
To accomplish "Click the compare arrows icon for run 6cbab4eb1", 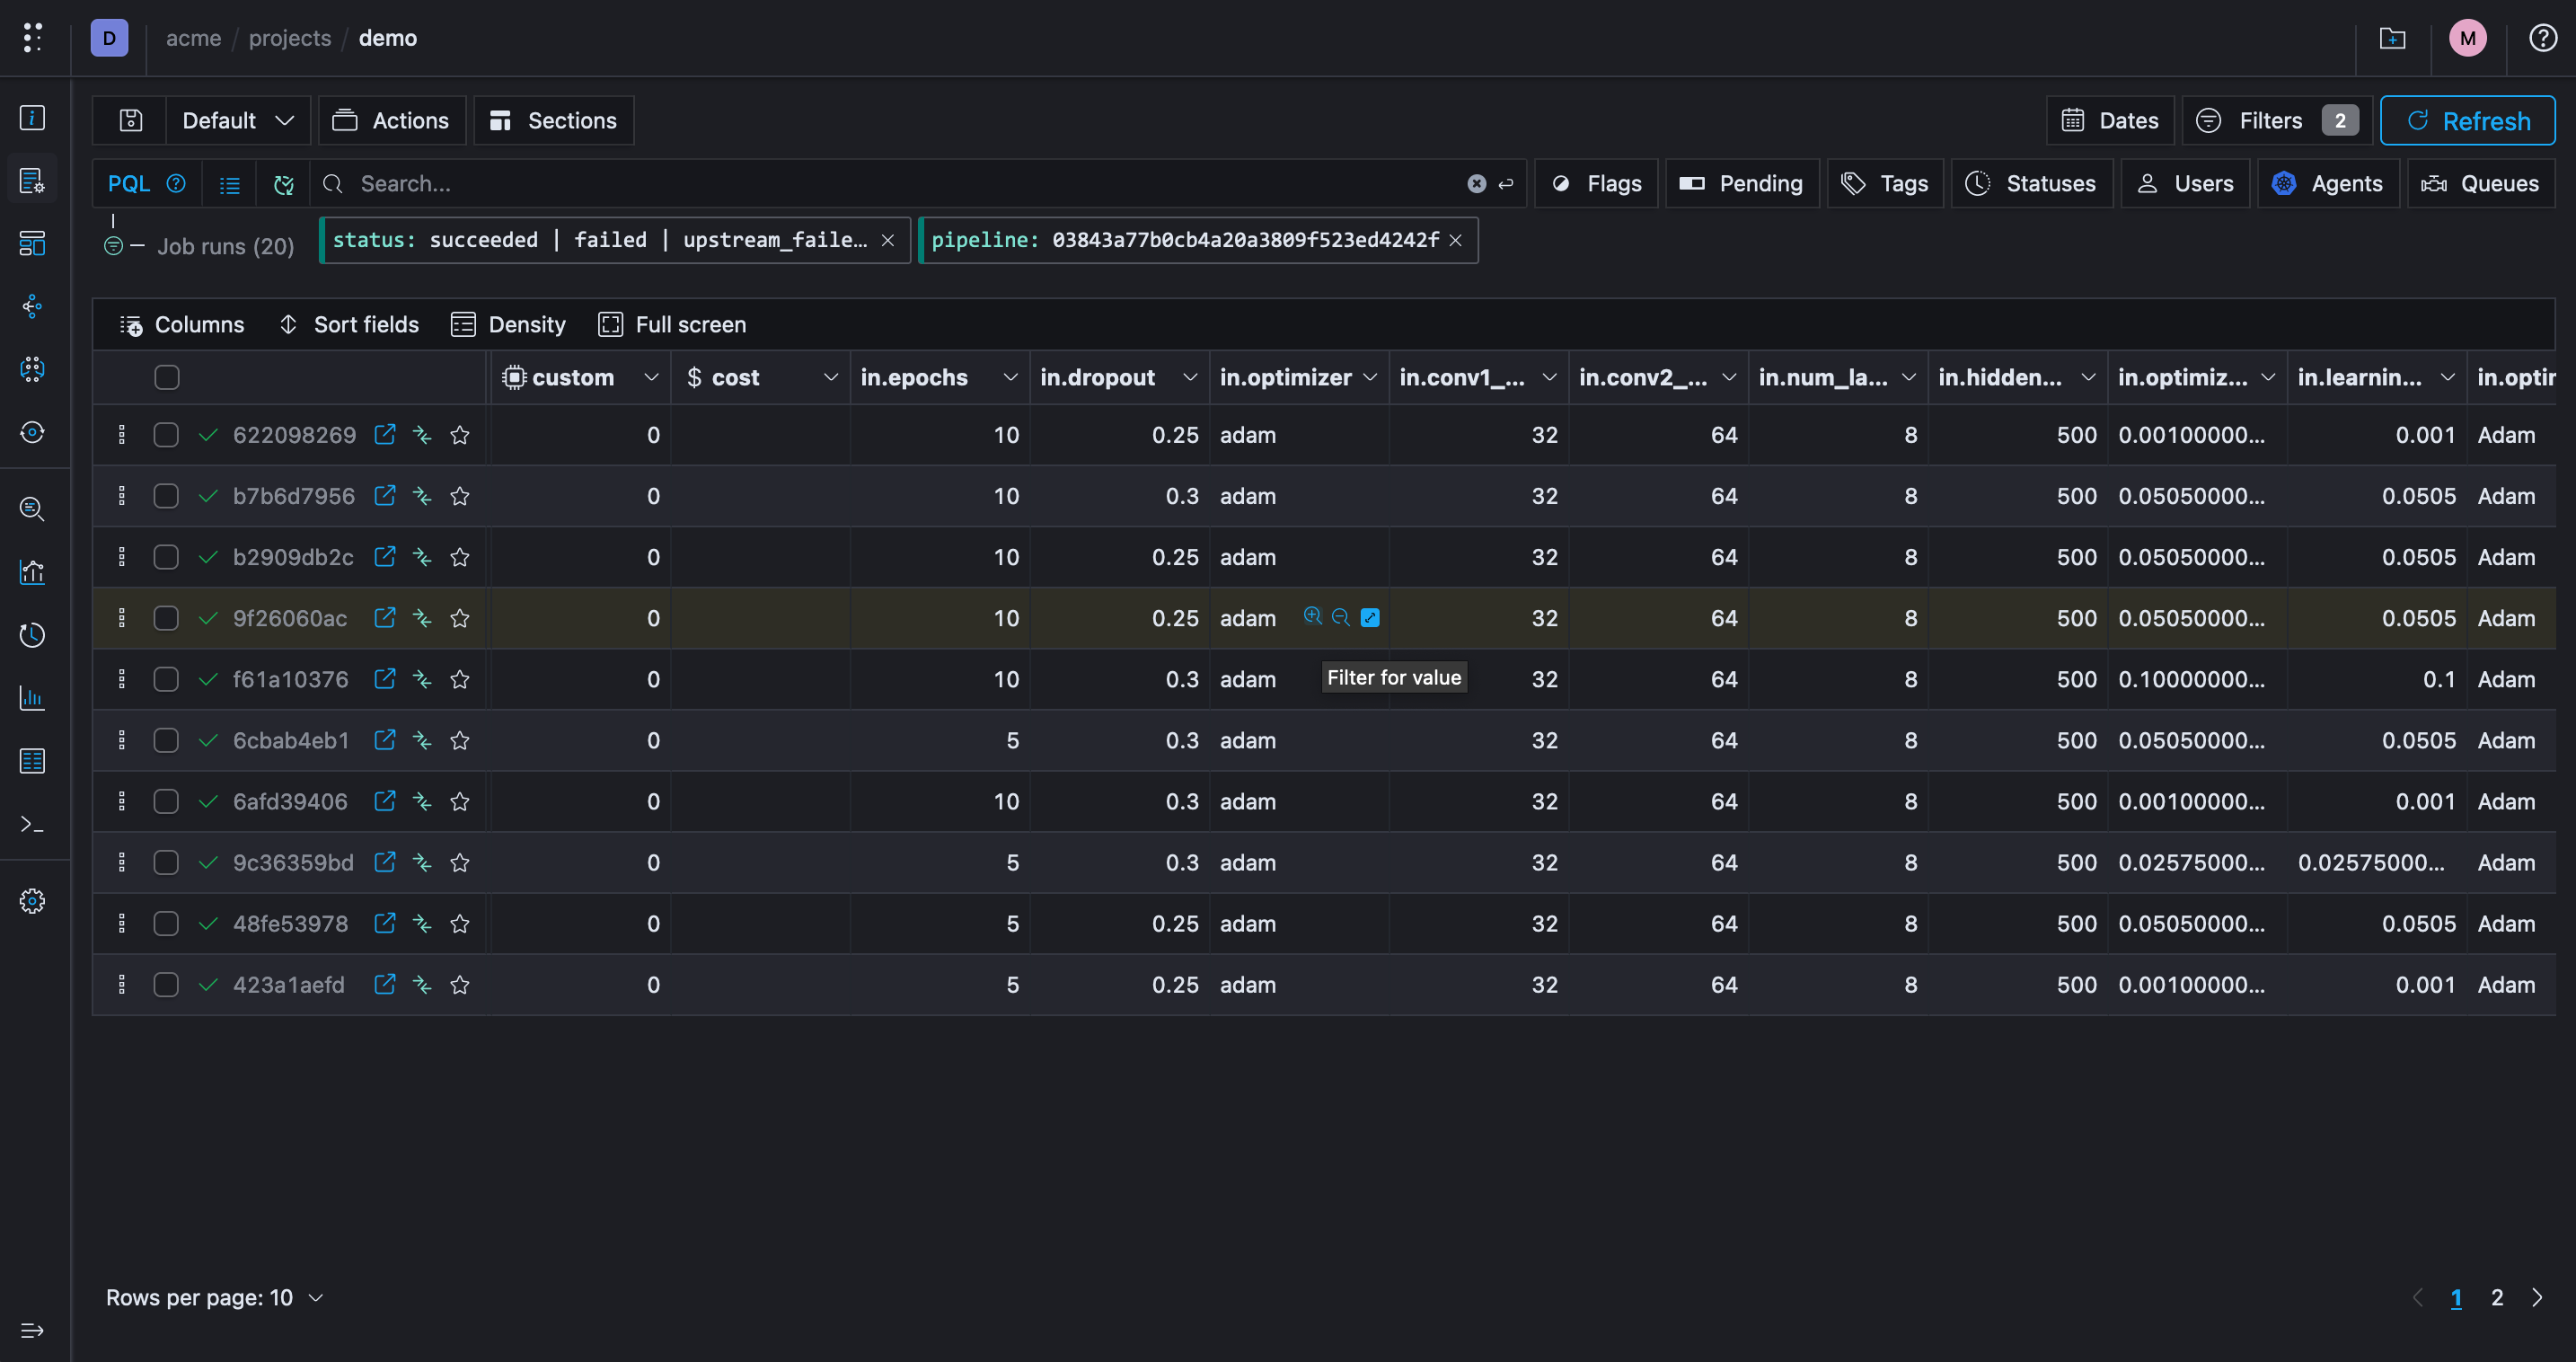I will [x=422, y=740].
